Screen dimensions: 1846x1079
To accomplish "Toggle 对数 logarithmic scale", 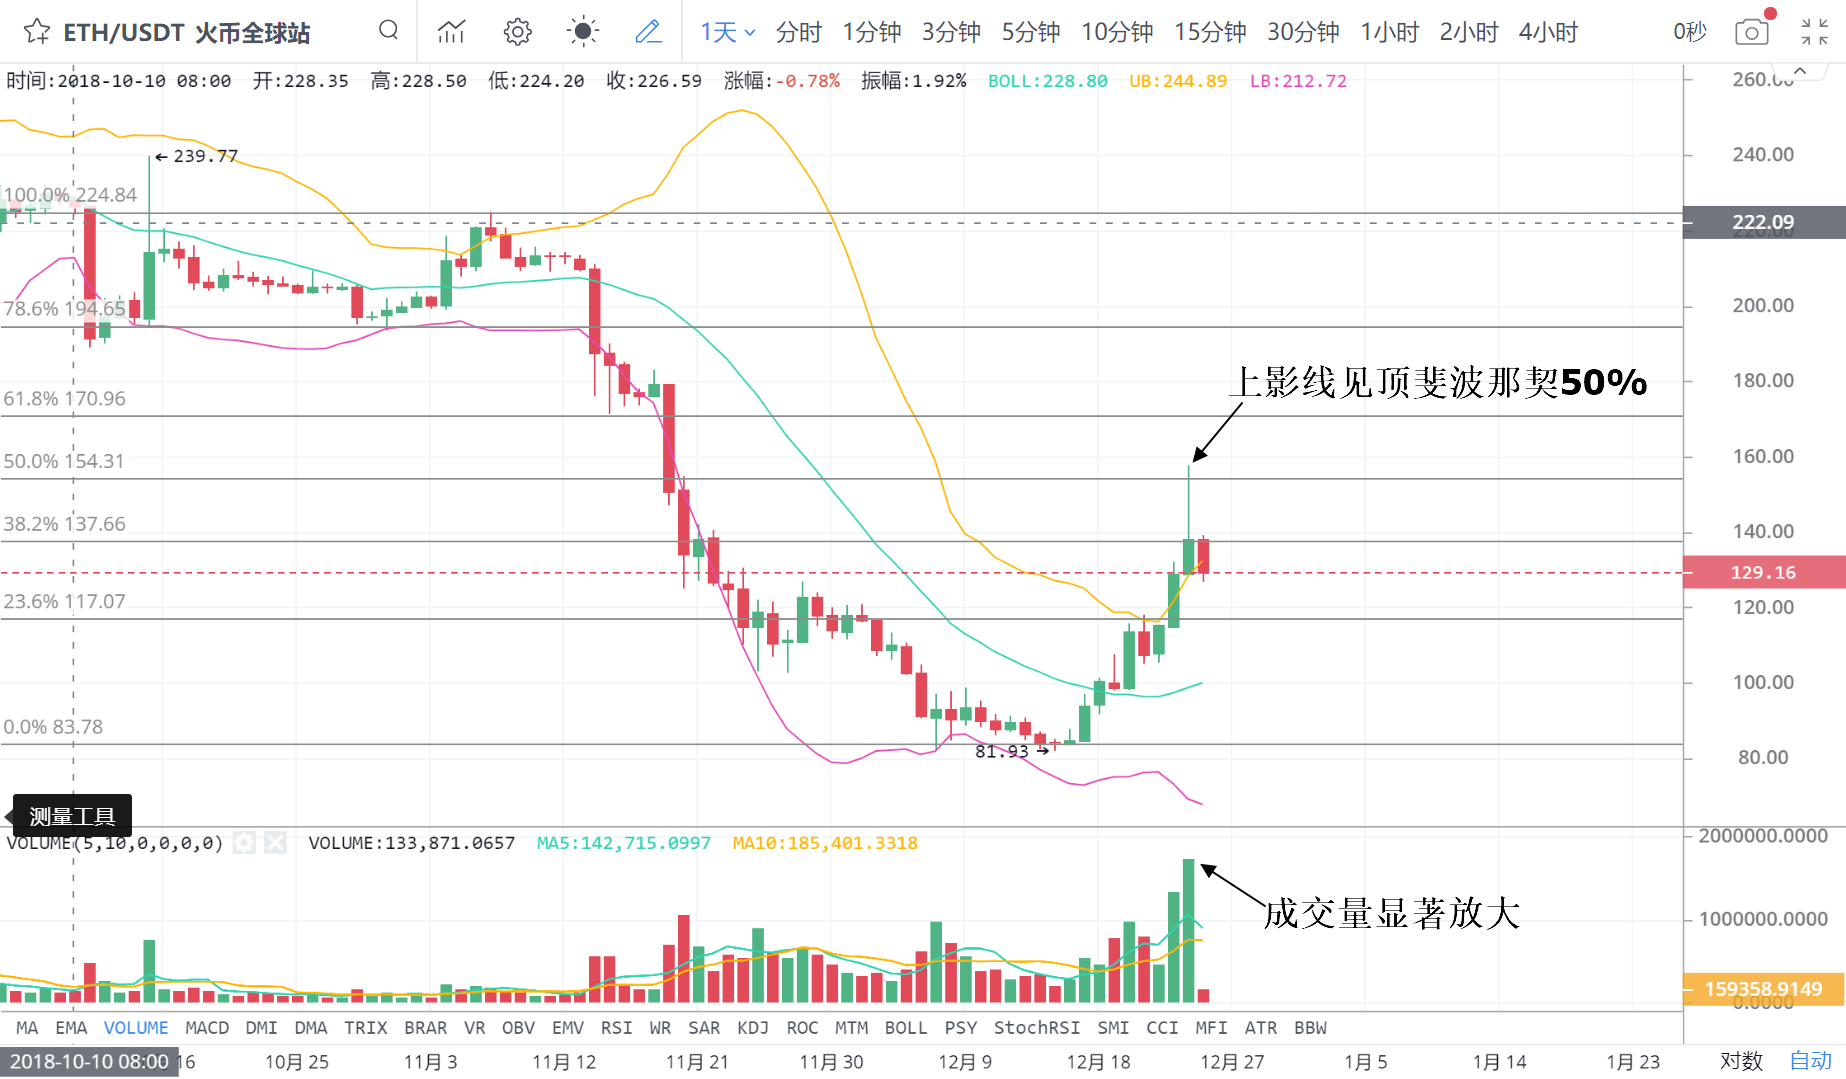I will [x=1741, y=1061].
